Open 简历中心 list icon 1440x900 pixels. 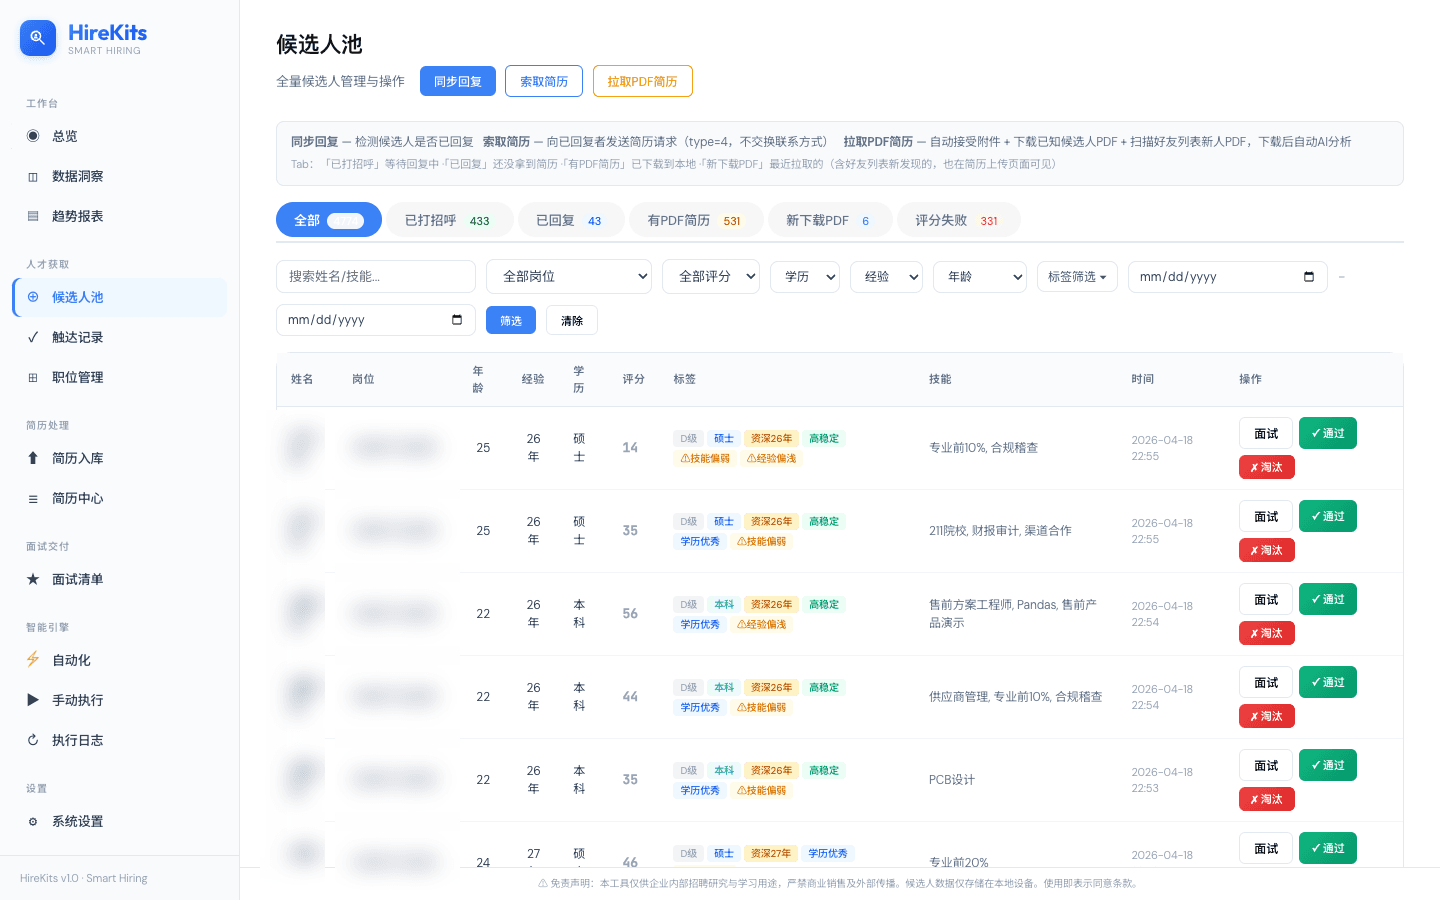click(33, 498)
